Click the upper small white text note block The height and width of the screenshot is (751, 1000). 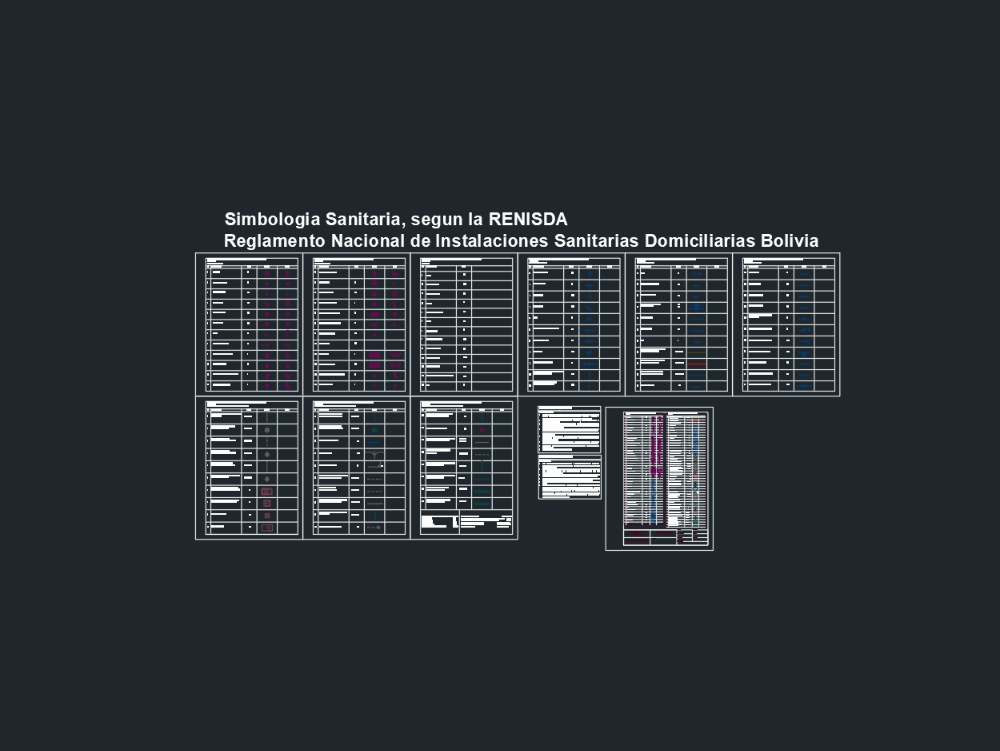click(x=570, y=429)
